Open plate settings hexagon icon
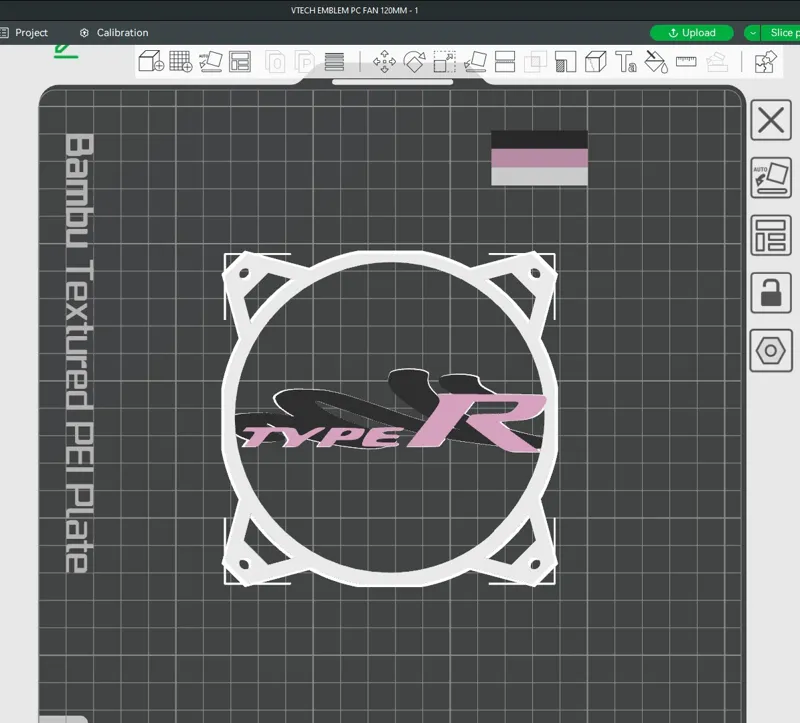This screenshot has height=723, width=800. (x=771, y=351)
